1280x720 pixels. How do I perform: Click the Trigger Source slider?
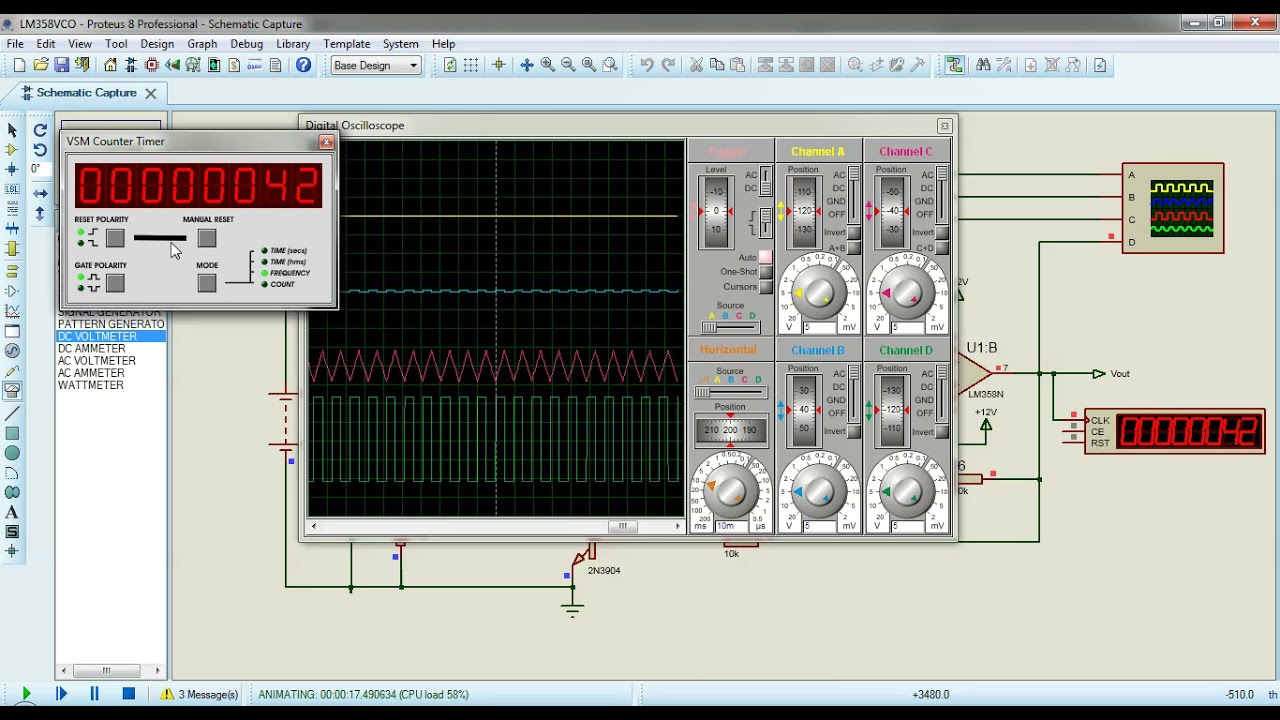[730, 328]
